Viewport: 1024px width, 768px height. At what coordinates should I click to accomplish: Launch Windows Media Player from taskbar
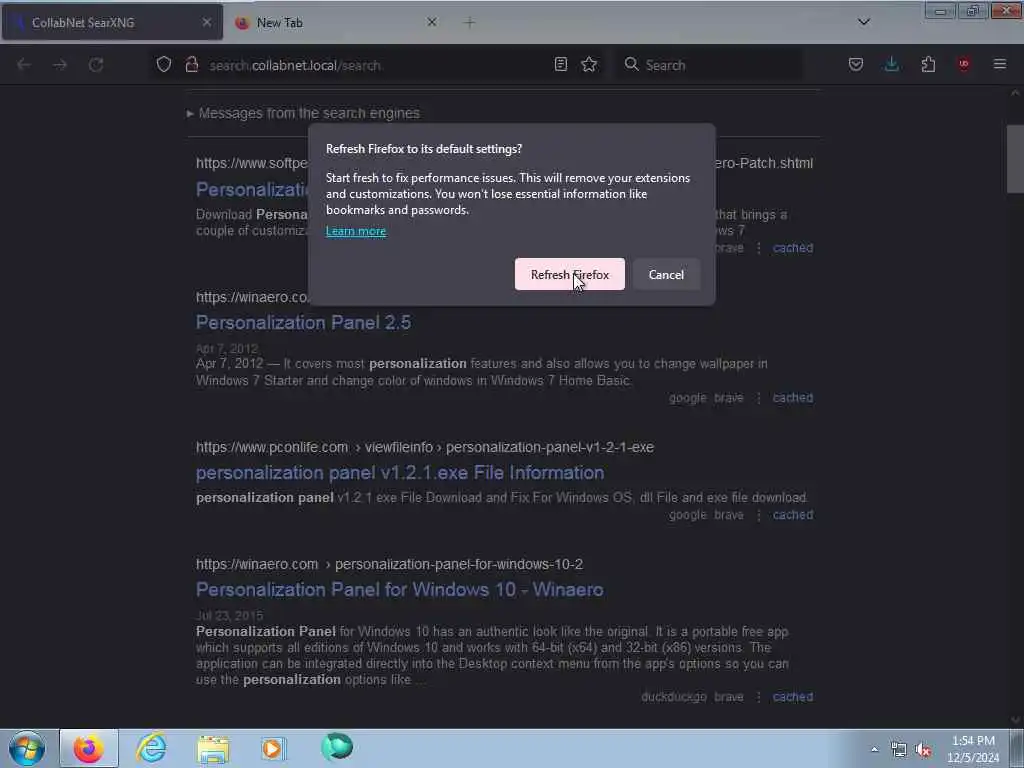[x=273, y=749]
